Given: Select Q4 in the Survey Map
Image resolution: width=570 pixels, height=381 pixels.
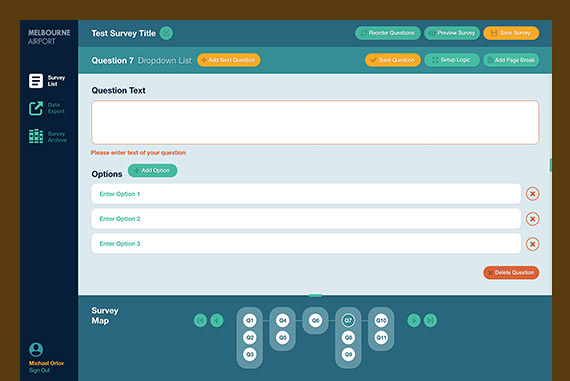Looking at the screenshot, I should [x=282, y=320].
